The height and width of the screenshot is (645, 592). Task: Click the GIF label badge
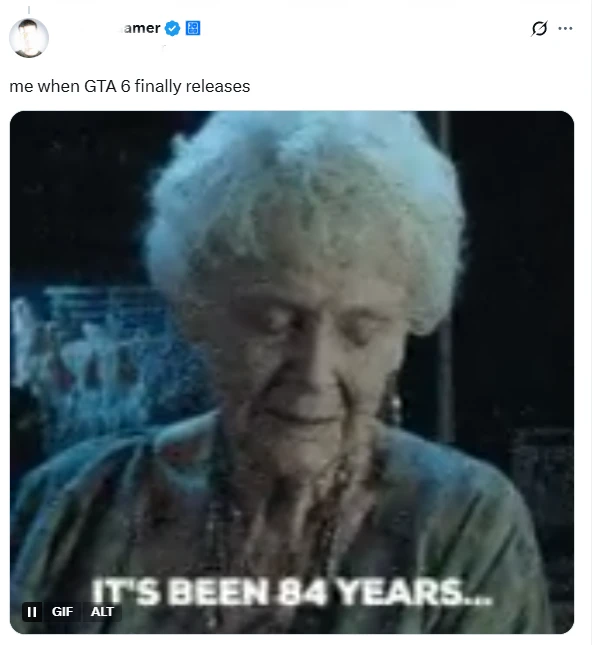click(63, 612)
